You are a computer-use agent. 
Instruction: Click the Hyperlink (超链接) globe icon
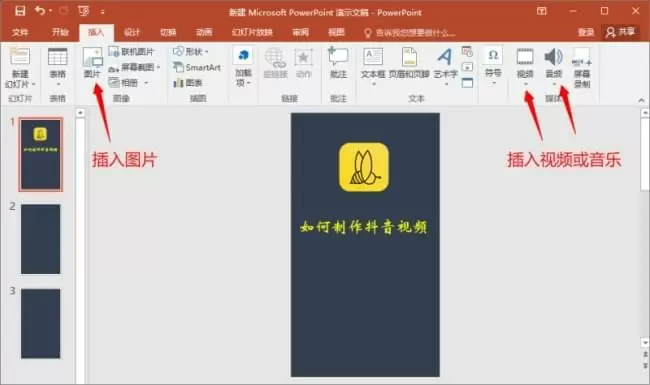(275, 58)
